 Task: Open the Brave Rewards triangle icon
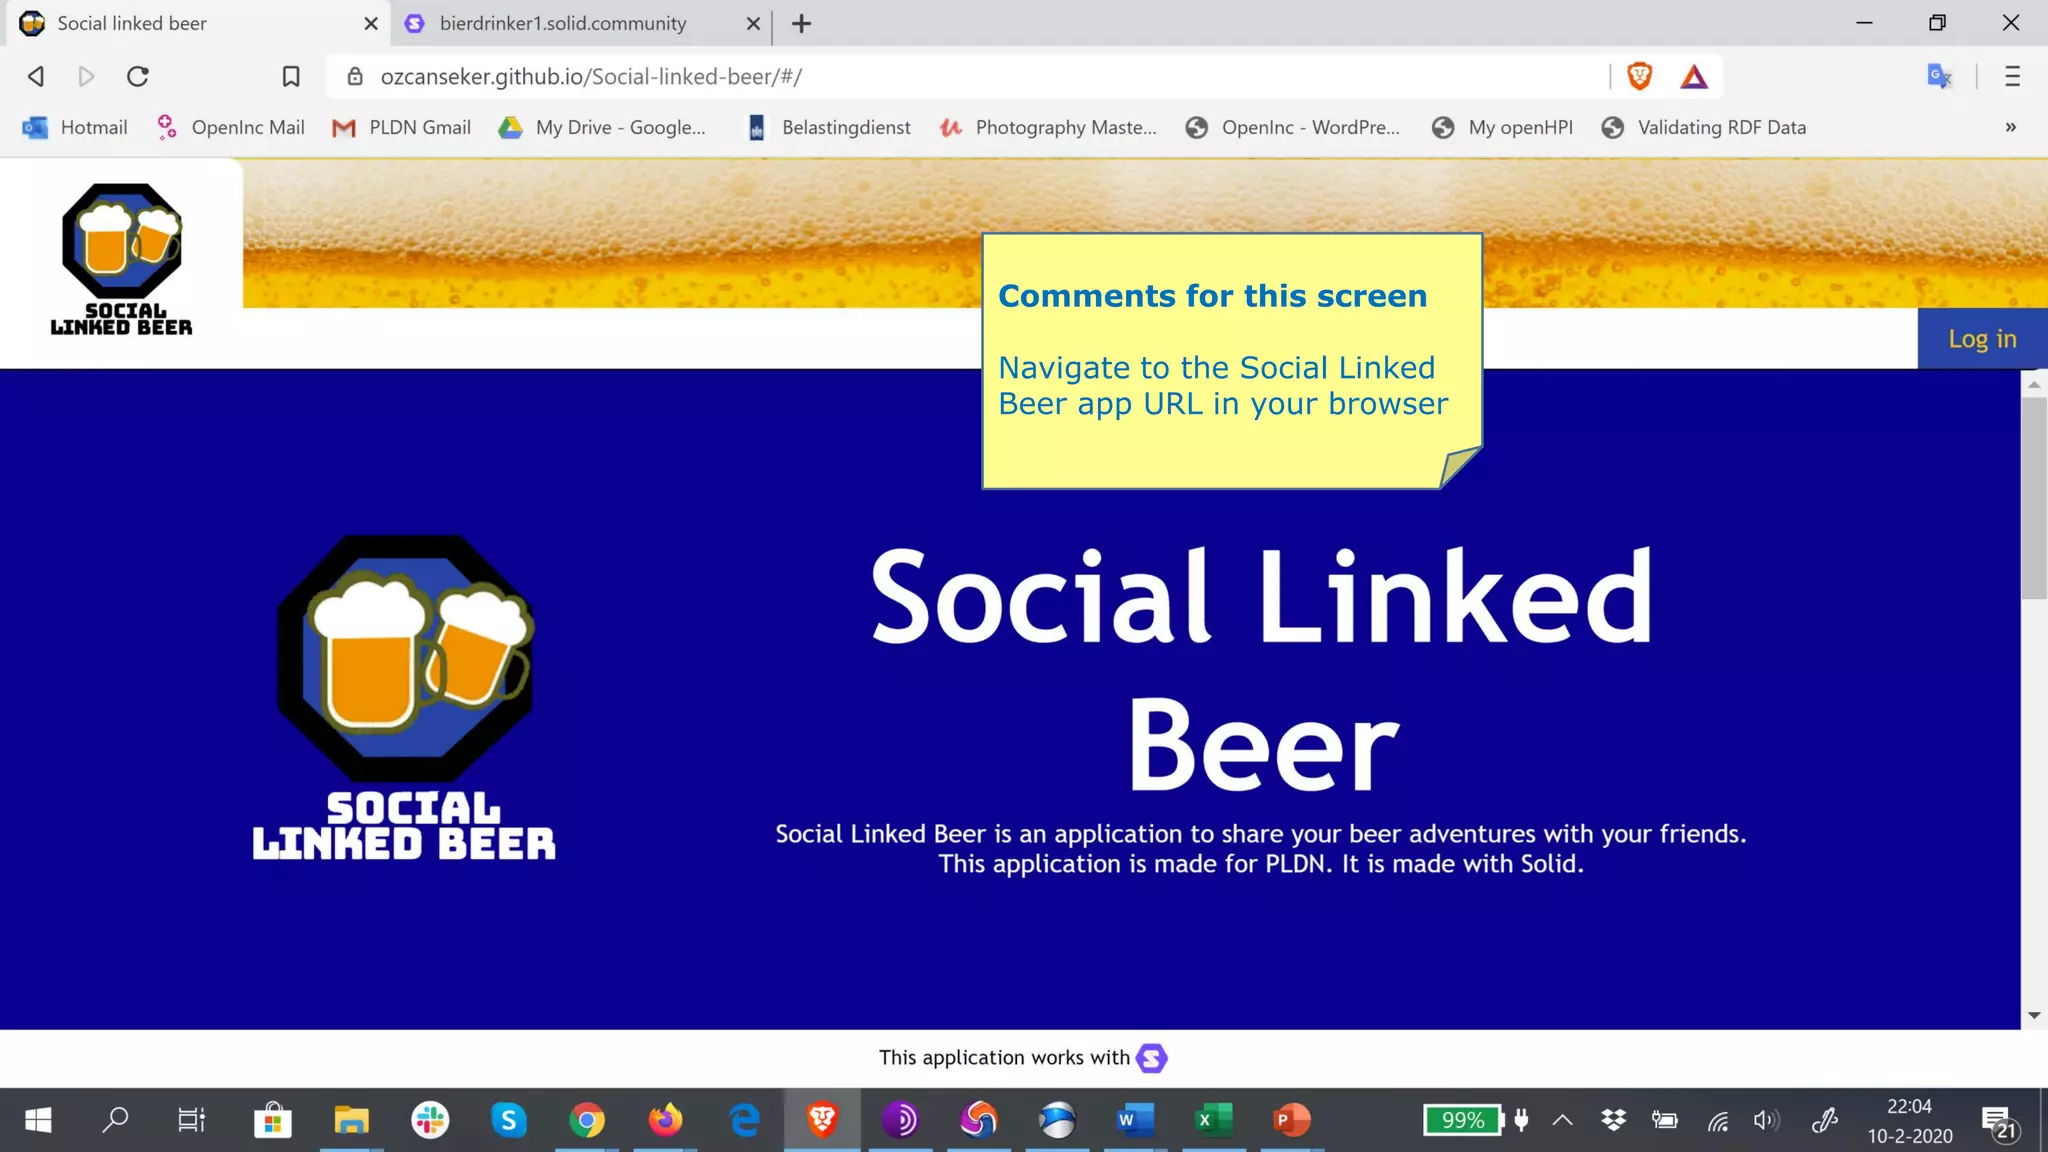tap(1694, 76)
